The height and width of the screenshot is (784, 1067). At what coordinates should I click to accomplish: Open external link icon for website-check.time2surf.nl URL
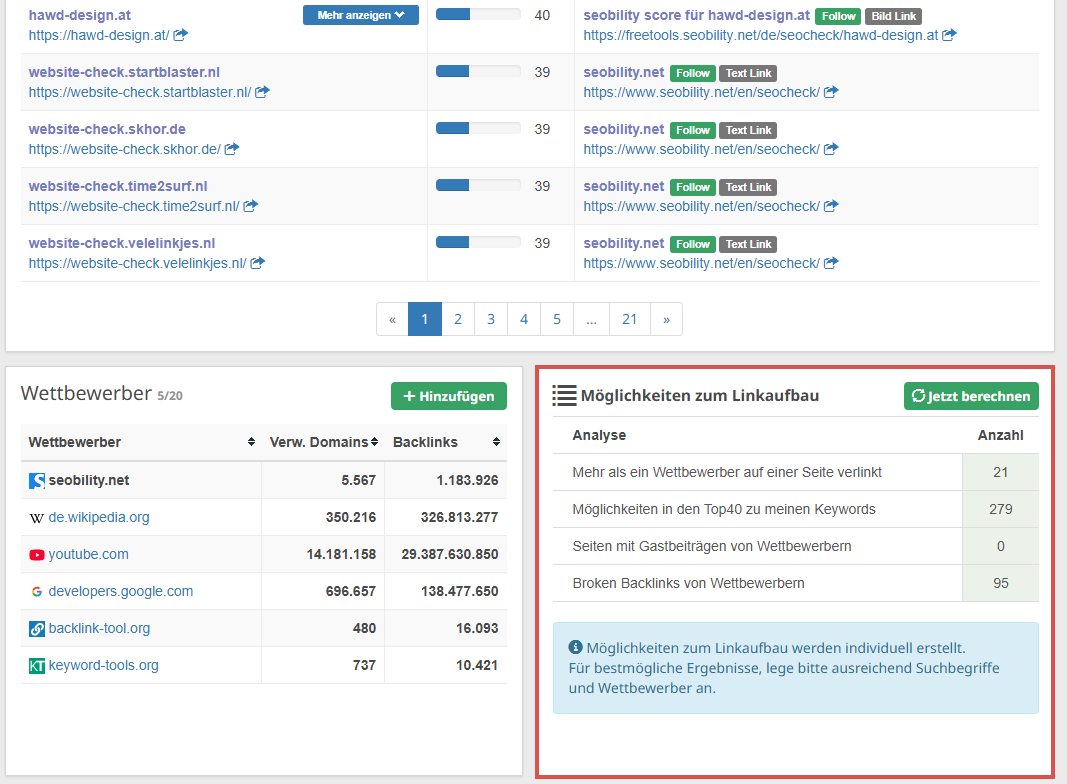[x=250, y=206]
